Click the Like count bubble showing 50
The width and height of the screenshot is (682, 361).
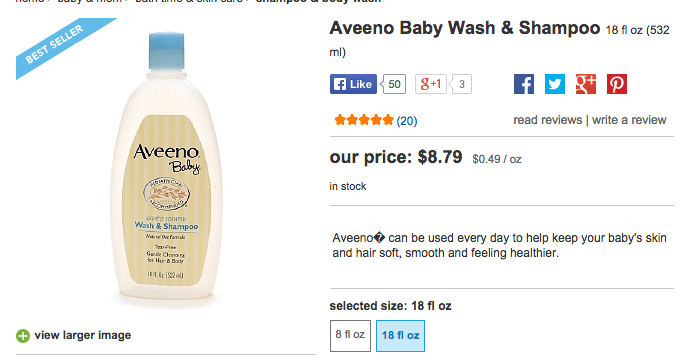tap(394, 84)
